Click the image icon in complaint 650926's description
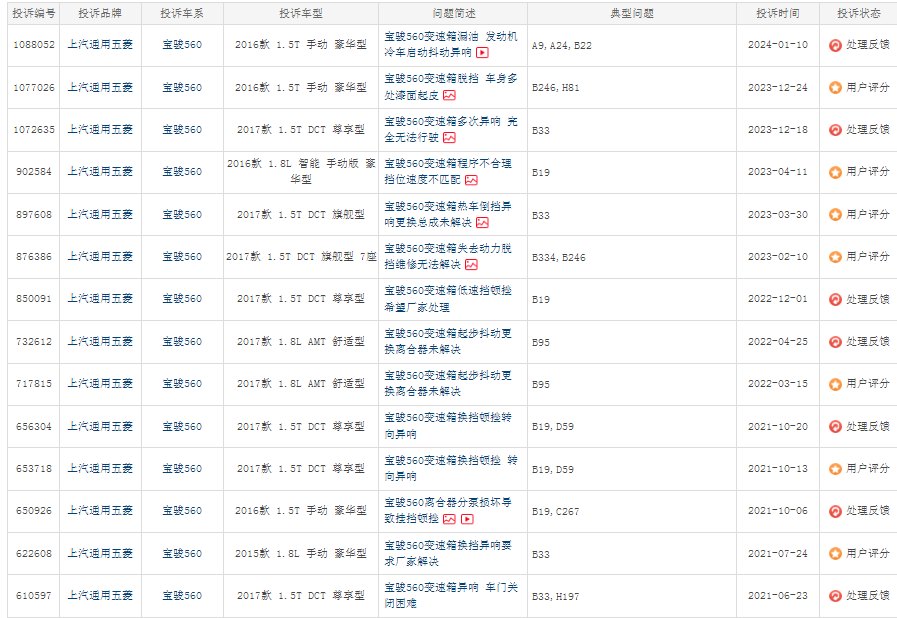897x618 pixels. click(450, 519)
